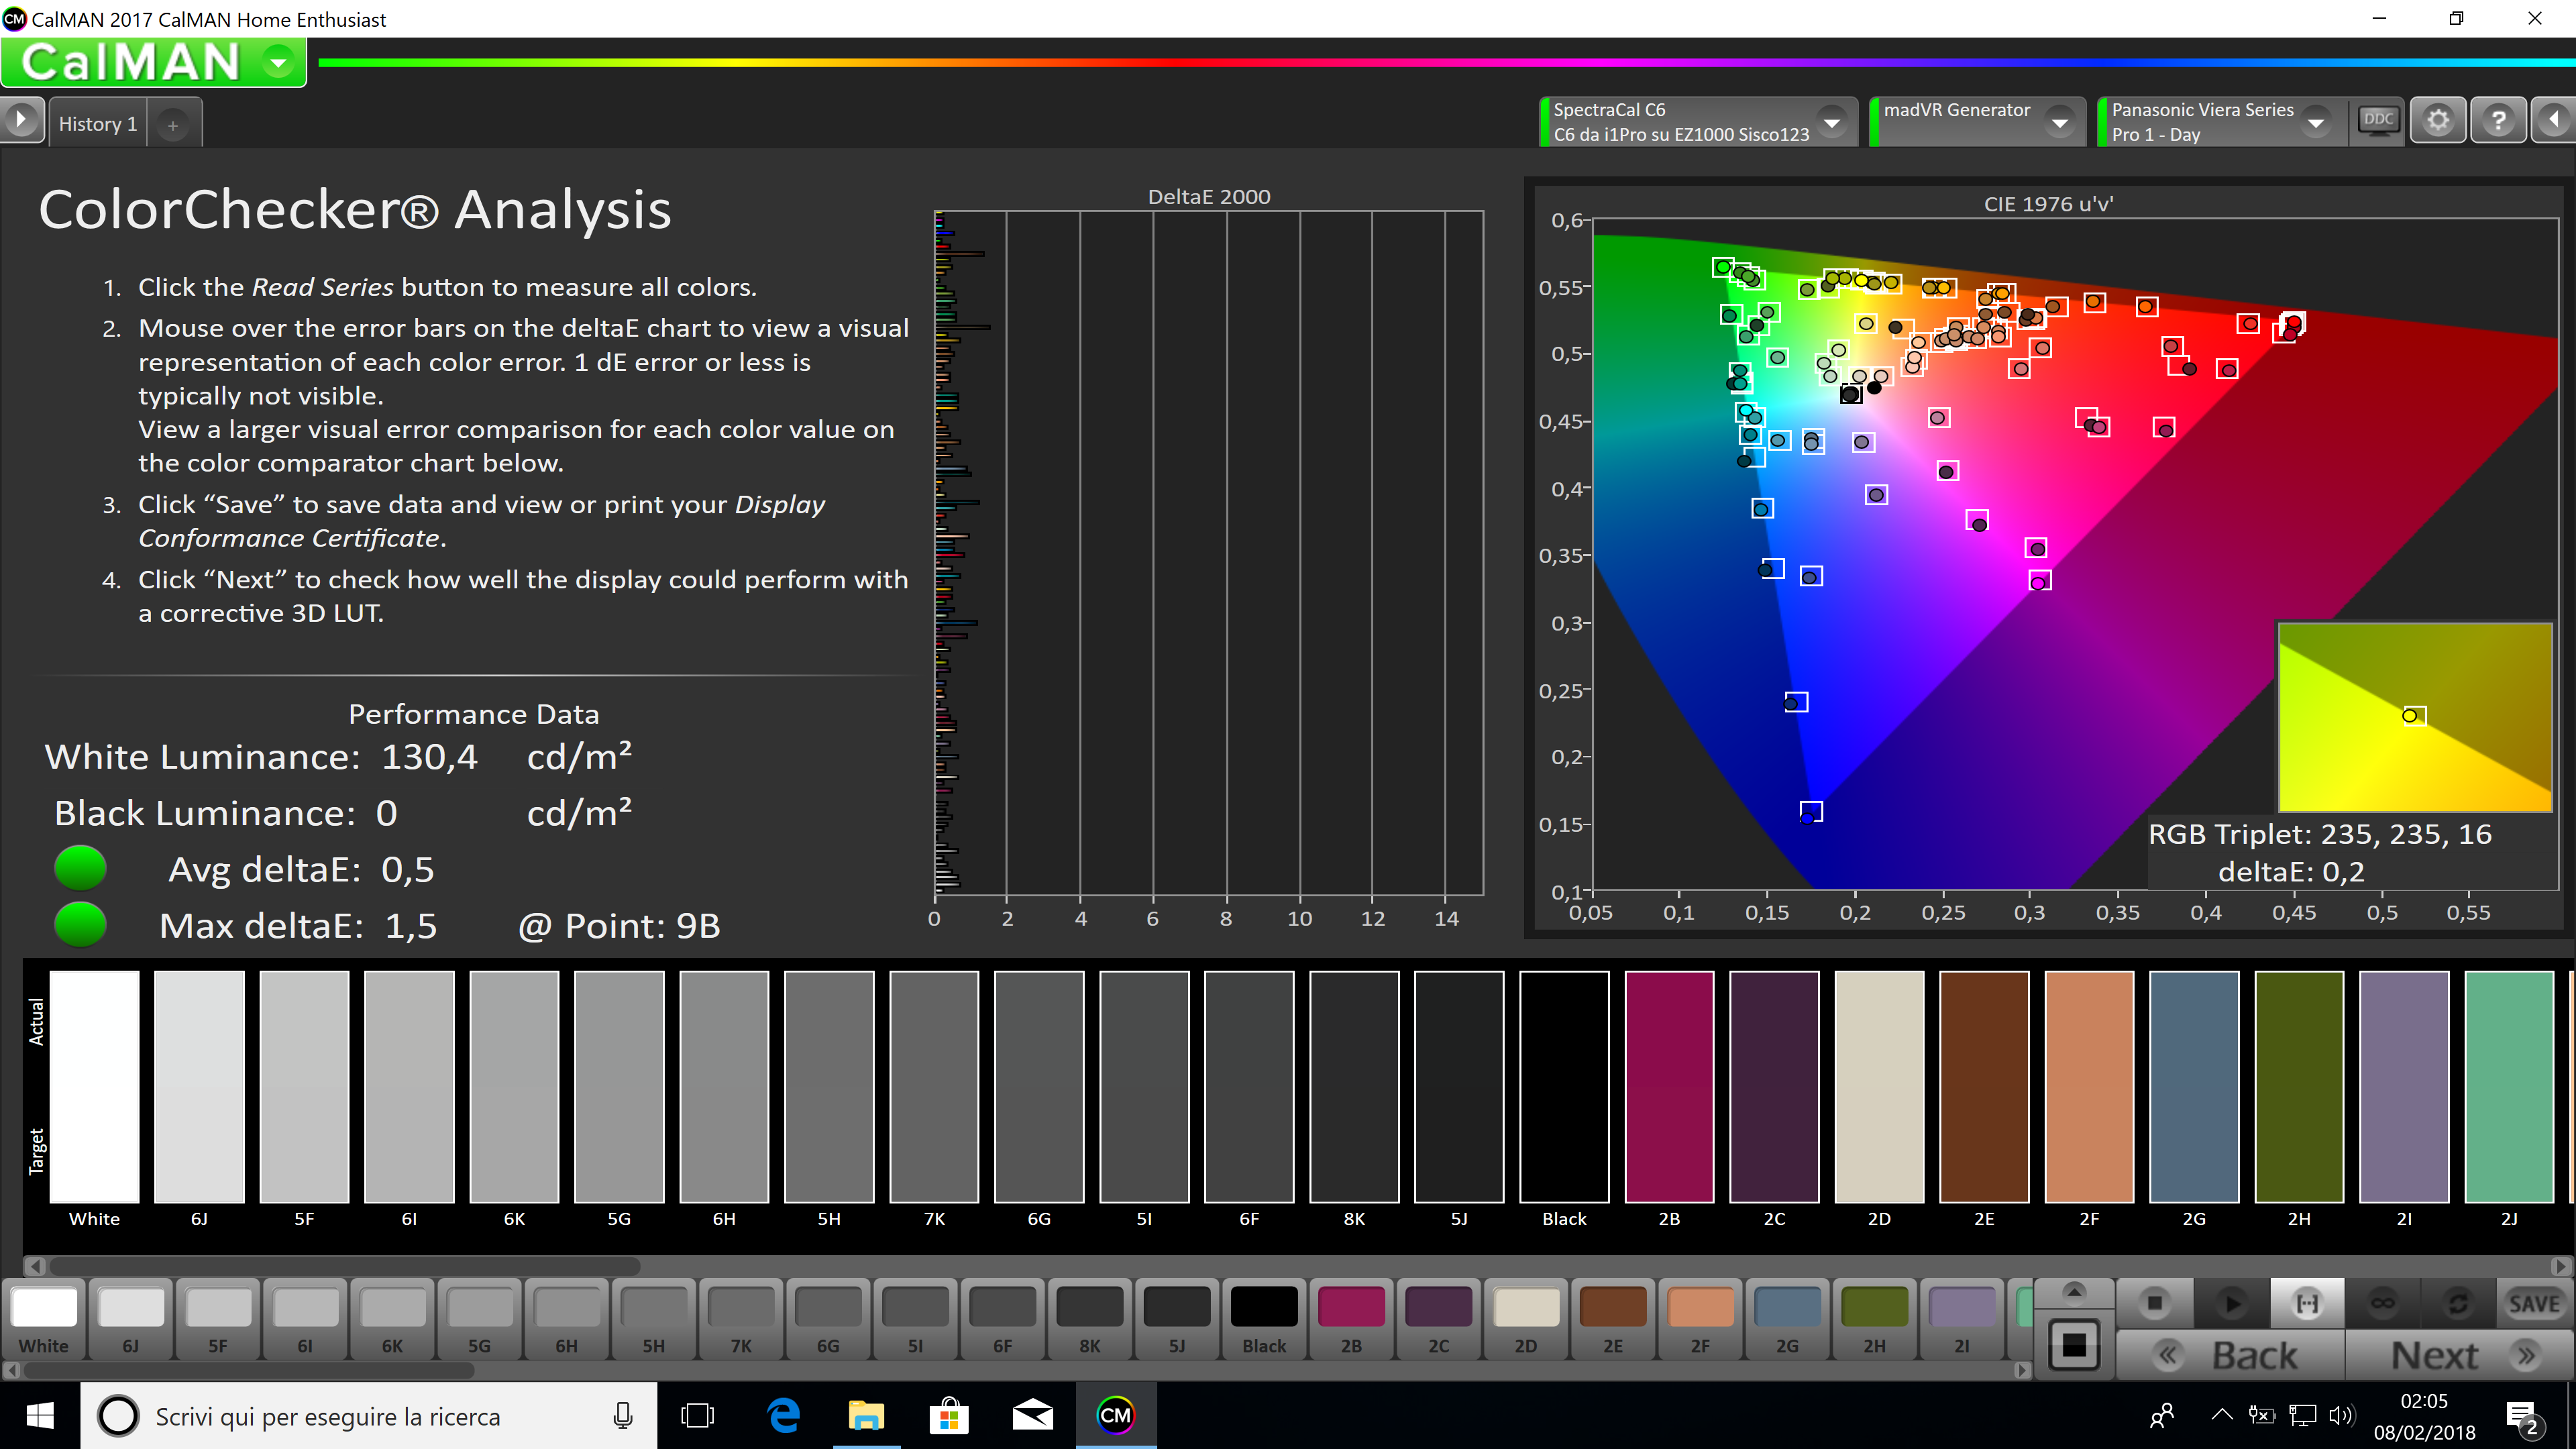The height and width of the screenshot is (1449, 2576).
Task: Expand the left side panel arrow button
Action: click(x=21, y=121)
